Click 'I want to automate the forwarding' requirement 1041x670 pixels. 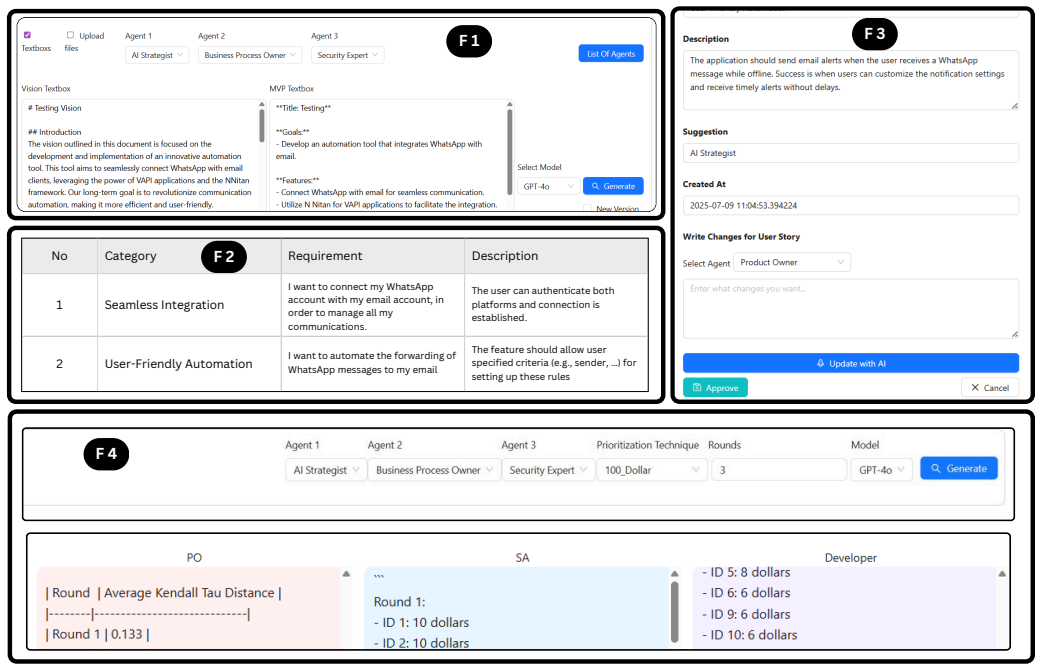(x=373, y=363)
